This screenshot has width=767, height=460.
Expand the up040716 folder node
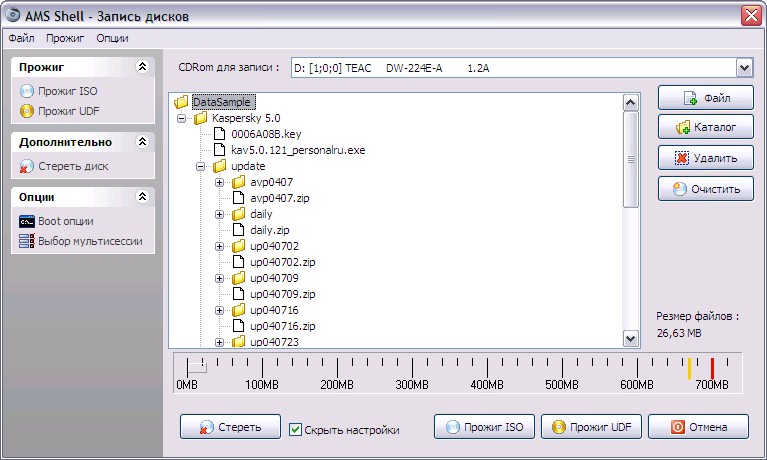(220, 310)
